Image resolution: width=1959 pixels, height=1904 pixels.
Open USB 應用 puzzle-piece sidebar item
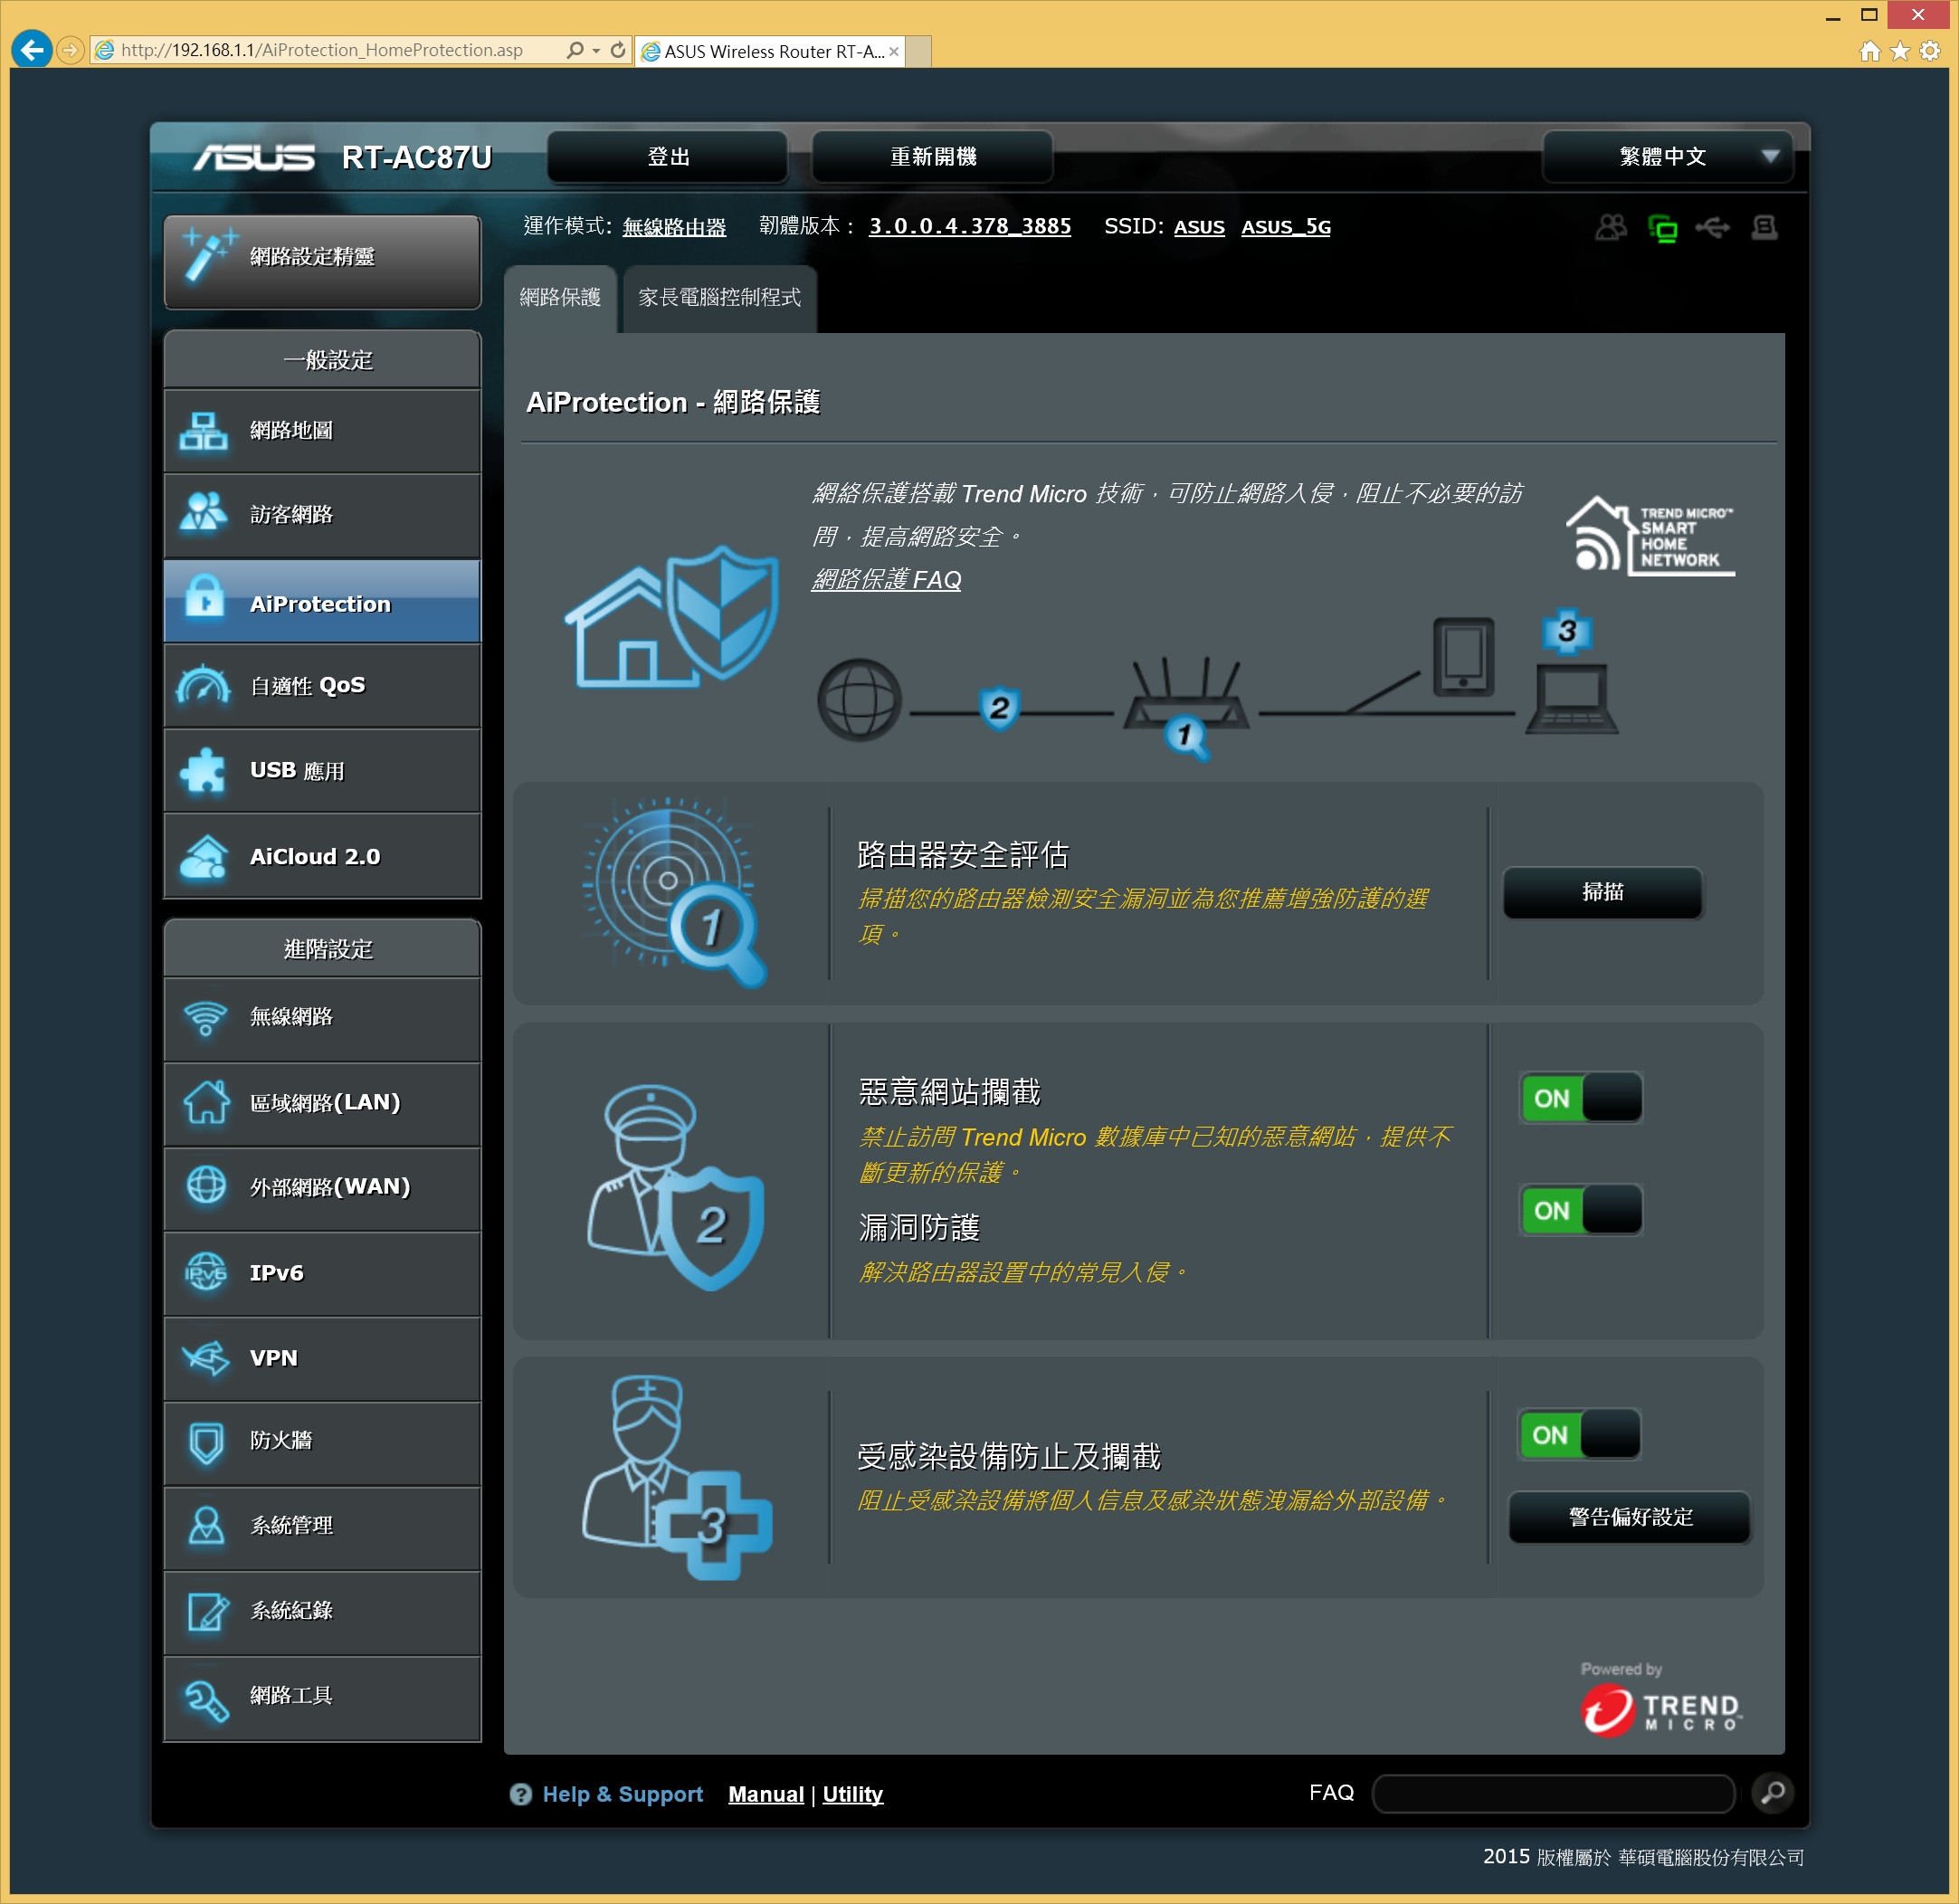[322, 771]
